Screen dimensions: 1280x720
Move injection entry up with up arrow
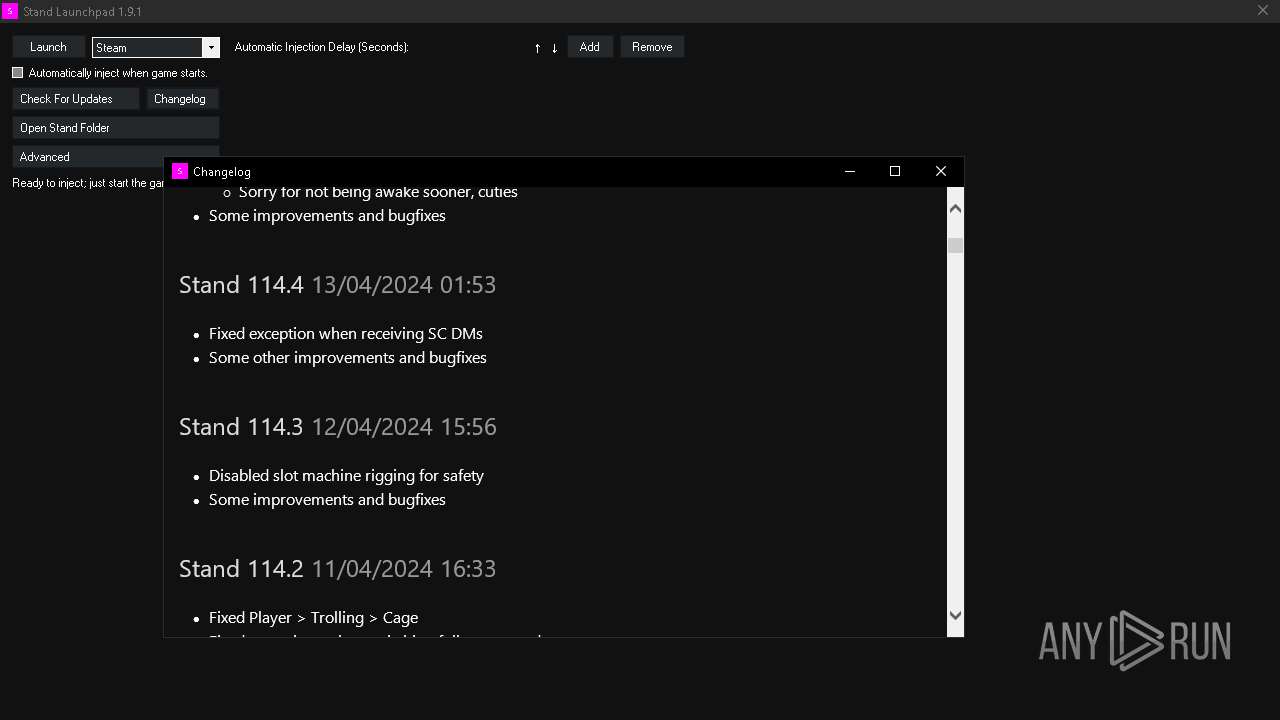click(x=537, y=48)
